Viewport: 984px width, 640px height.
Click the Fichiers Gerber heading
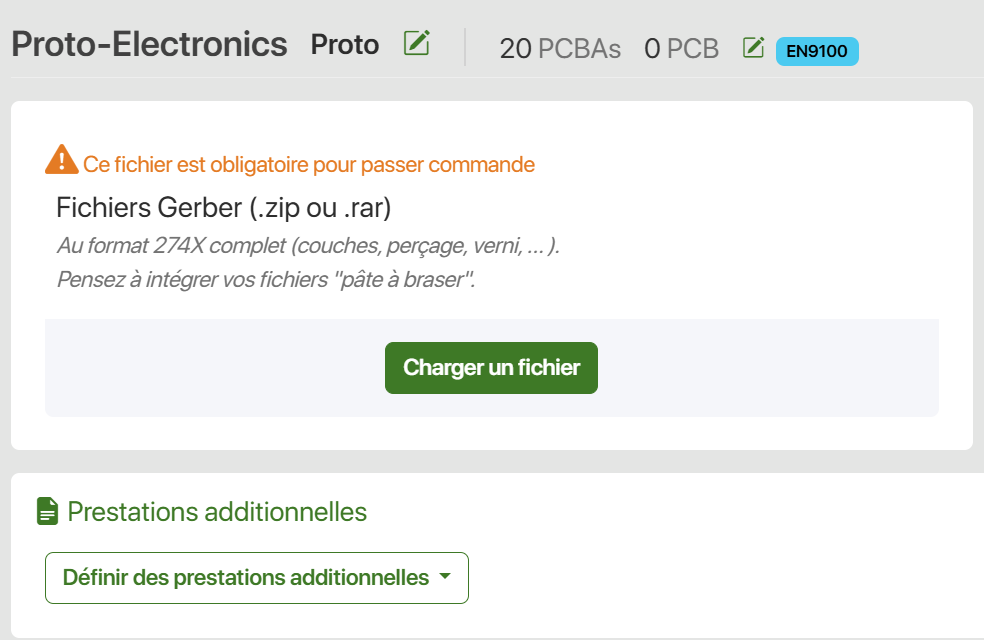pos(223,208)
